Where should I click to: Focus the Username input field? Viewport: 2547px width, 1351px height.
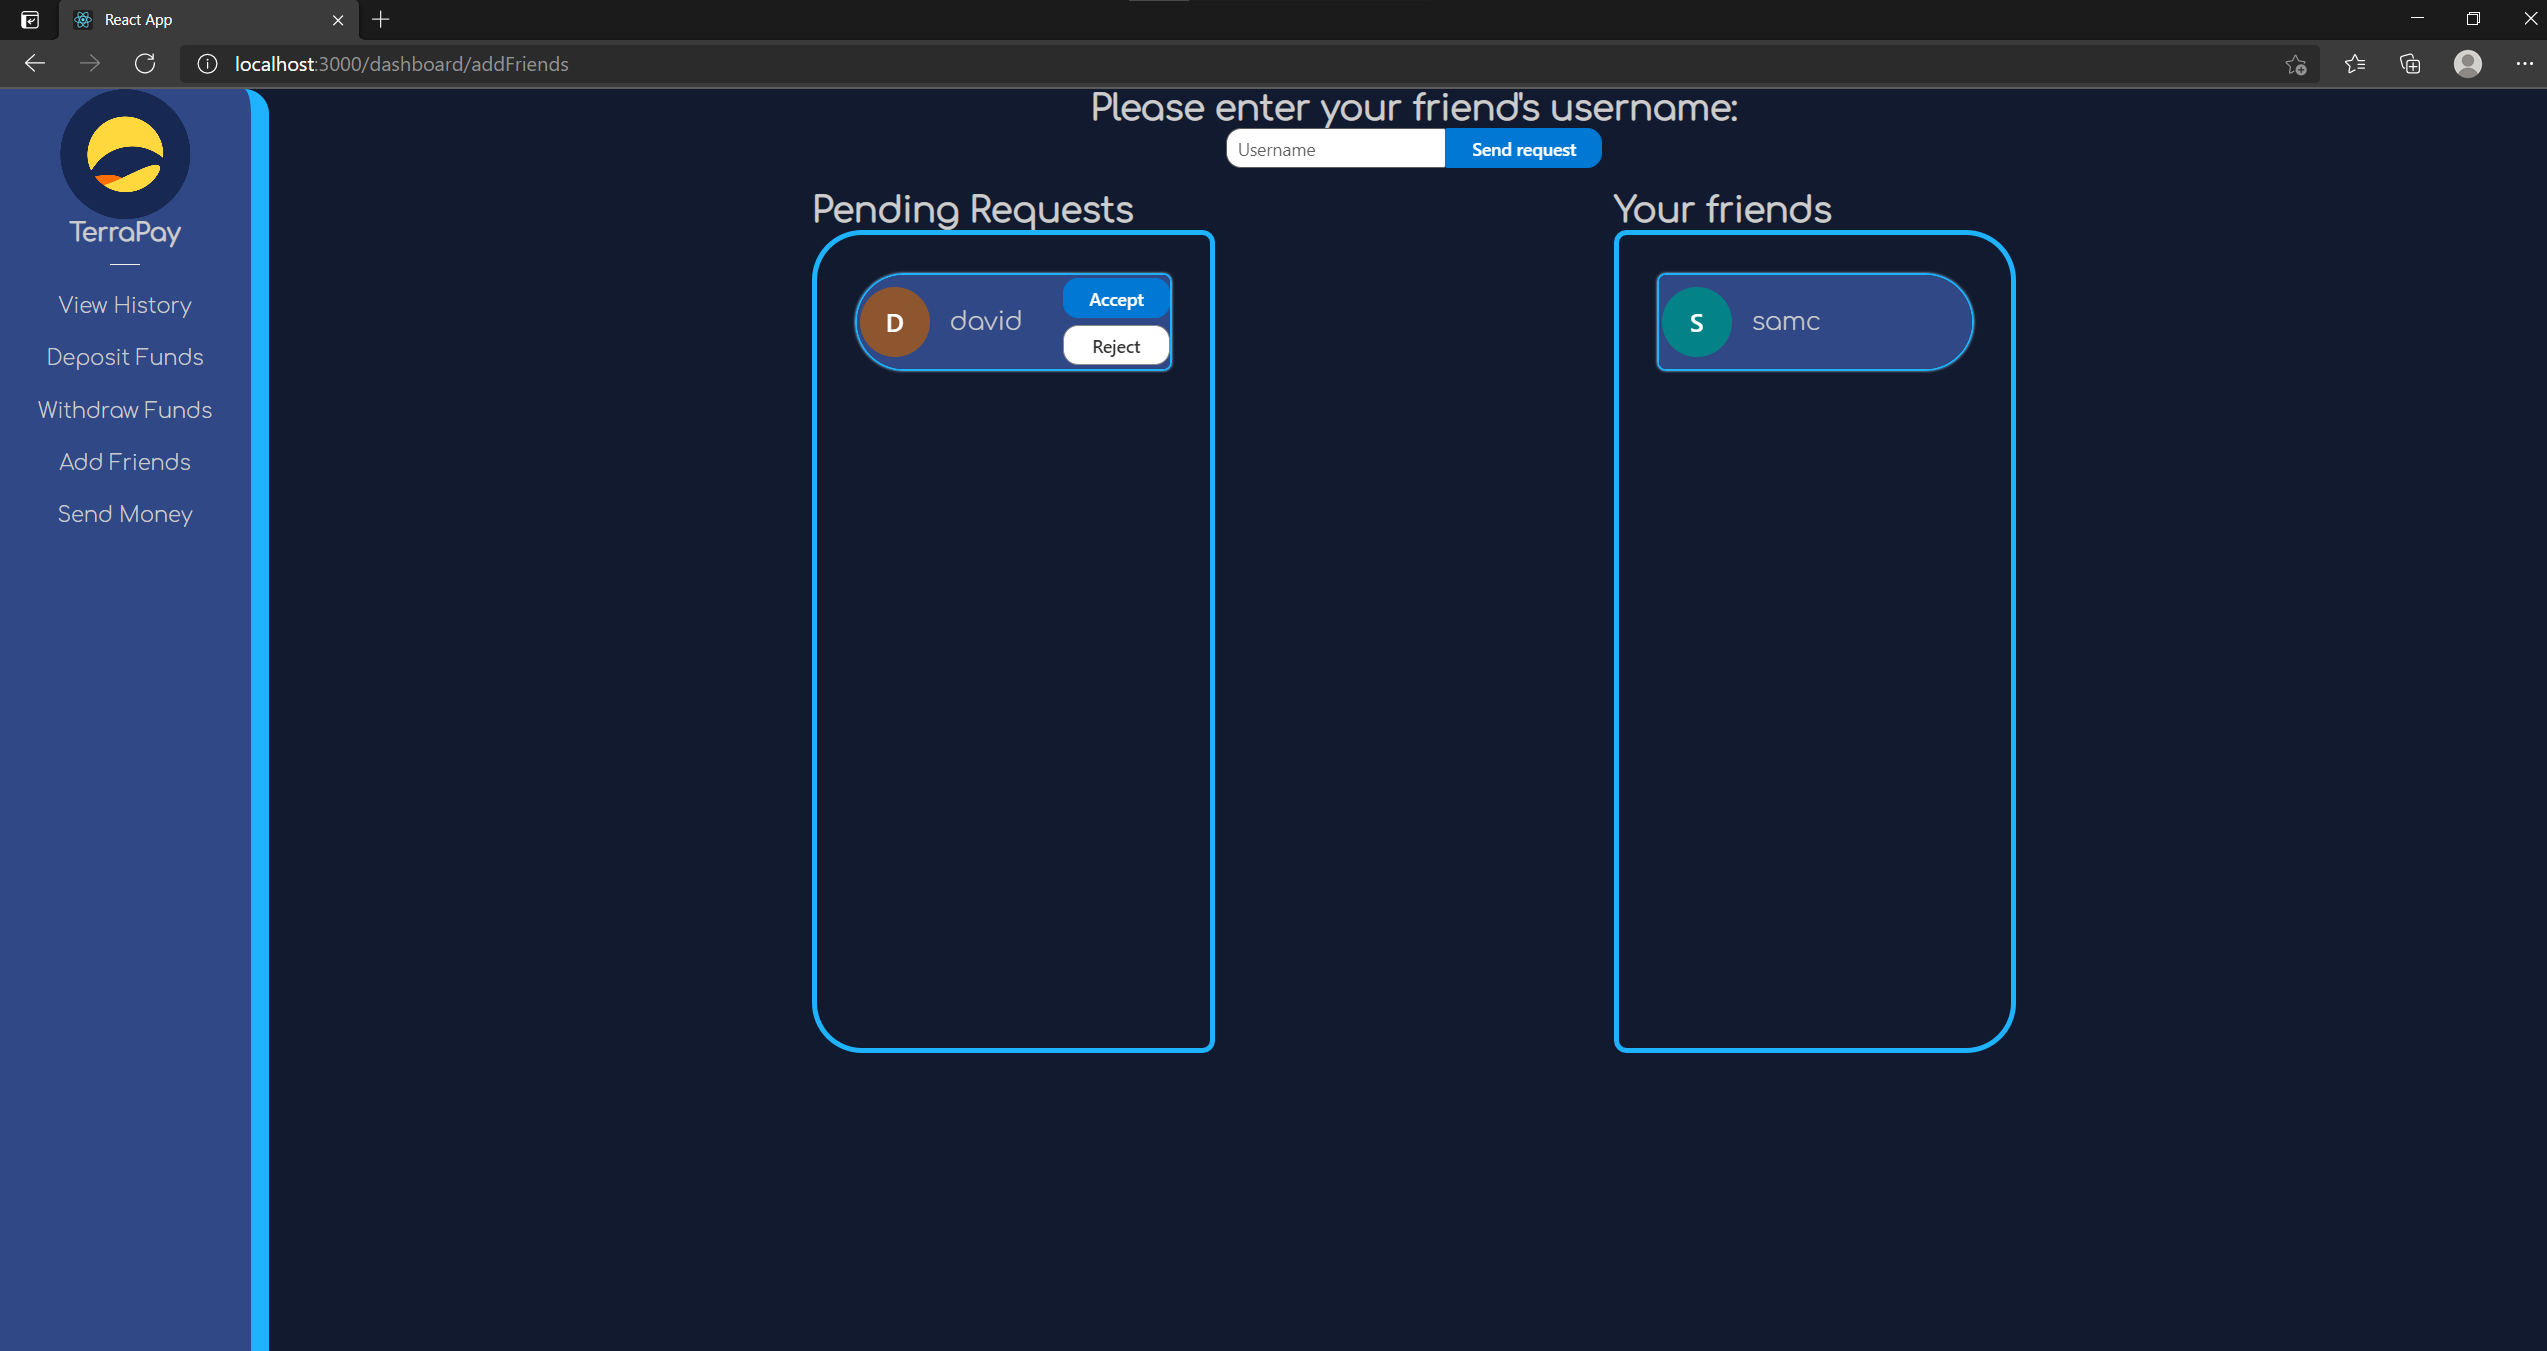point(1335,149)
